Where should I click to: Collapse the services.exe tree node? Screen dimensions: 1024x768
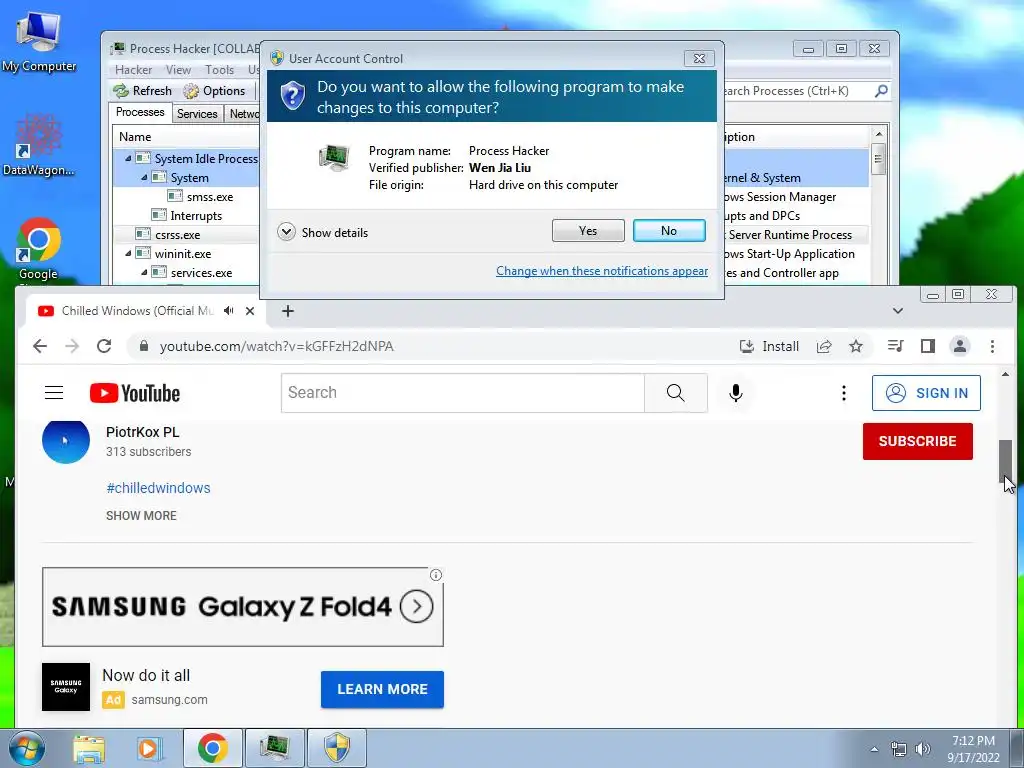[144, 272]
